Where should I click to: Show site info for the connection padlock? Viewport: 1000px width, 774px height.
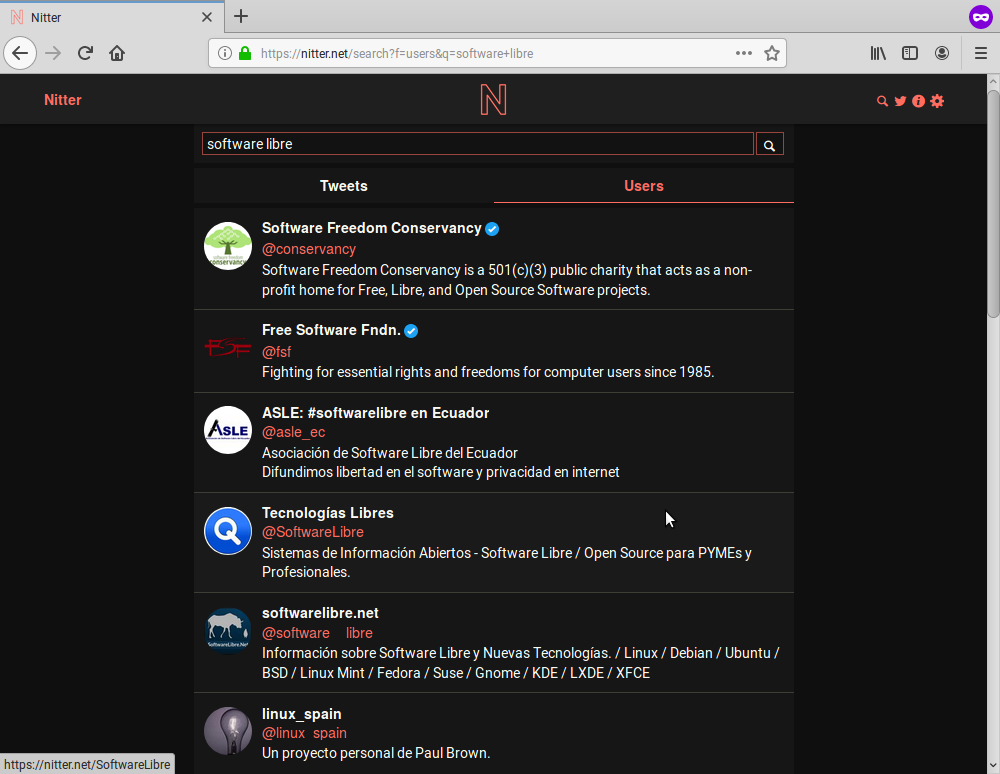[245, 53]
